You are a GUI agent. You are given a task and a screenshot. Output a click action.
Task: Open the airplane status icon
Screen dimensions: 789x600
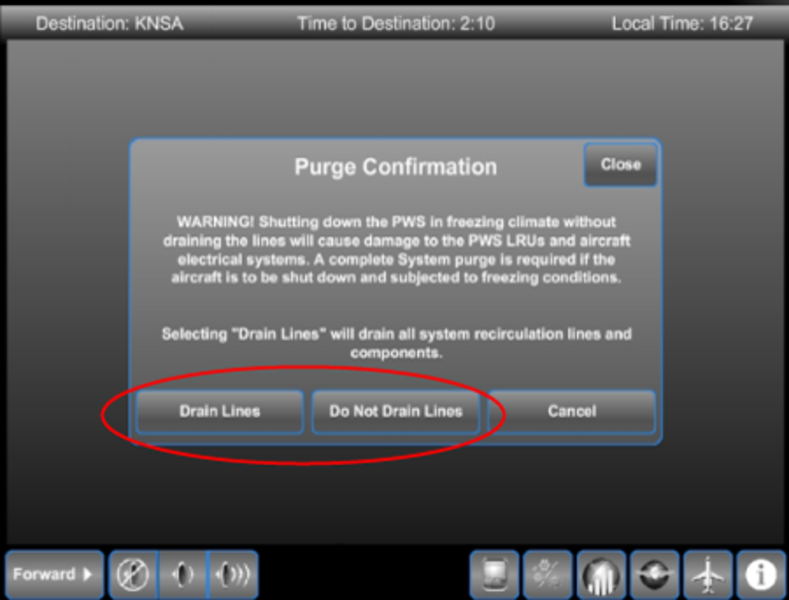coord(708,574)
